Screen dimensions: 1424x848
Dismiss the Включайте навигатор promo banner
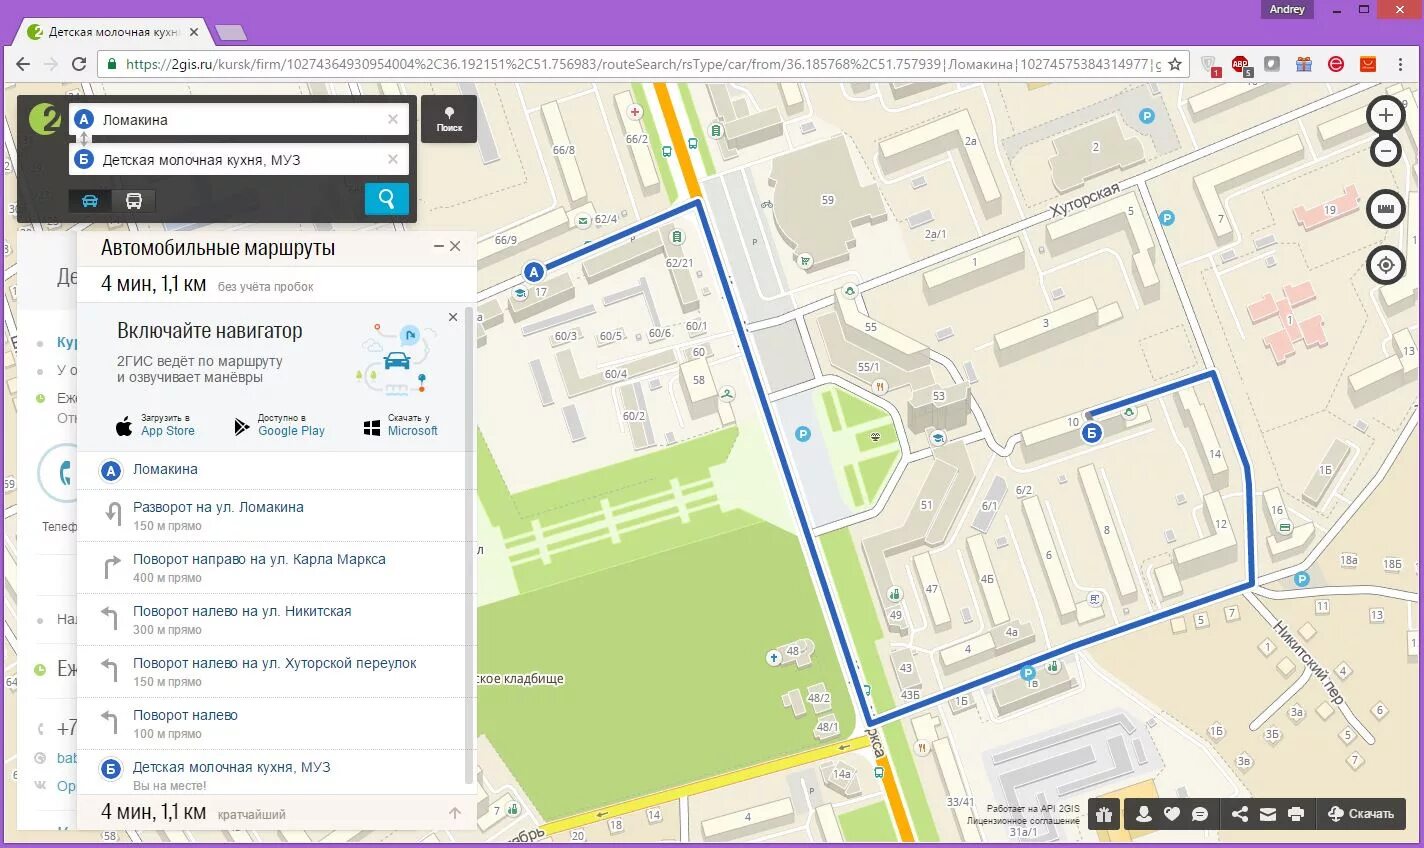click(453, 317)
